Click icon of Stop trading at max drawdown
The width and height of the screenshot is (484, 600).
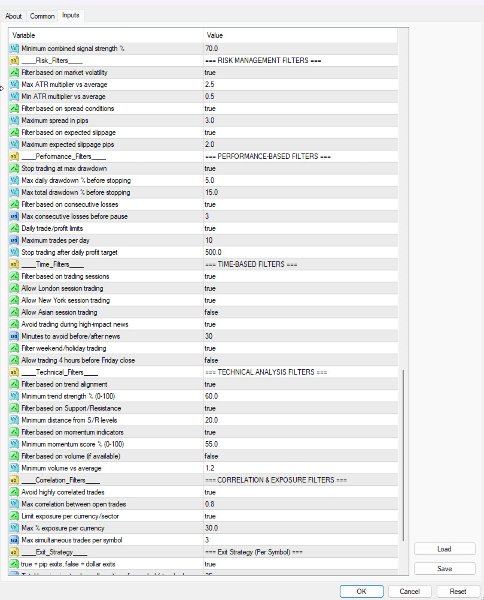tap(14, 168)
